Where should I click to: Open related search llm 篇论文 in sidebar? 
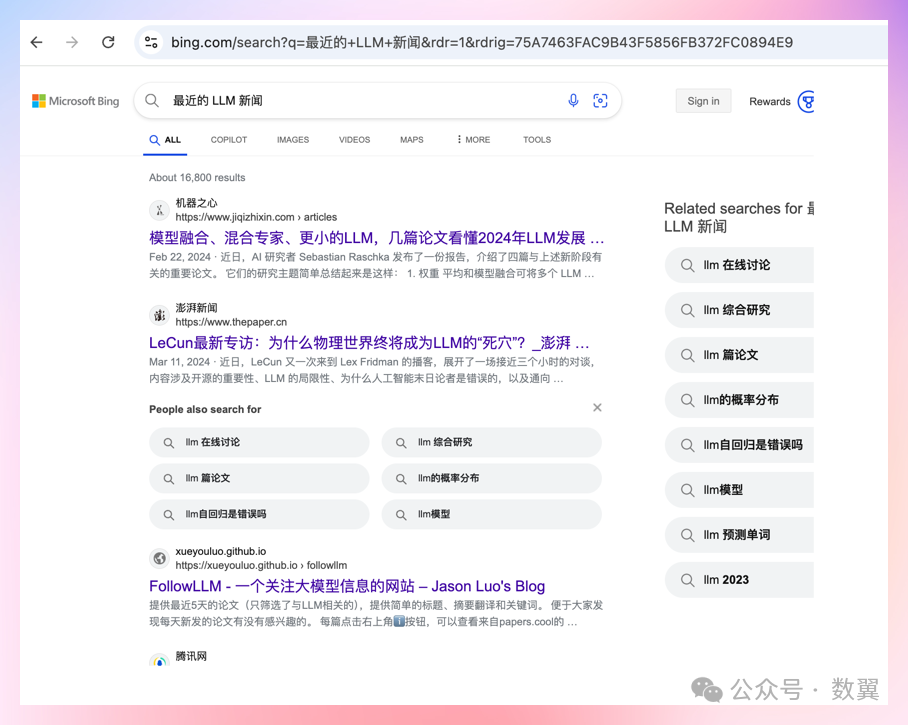(739, 355)
